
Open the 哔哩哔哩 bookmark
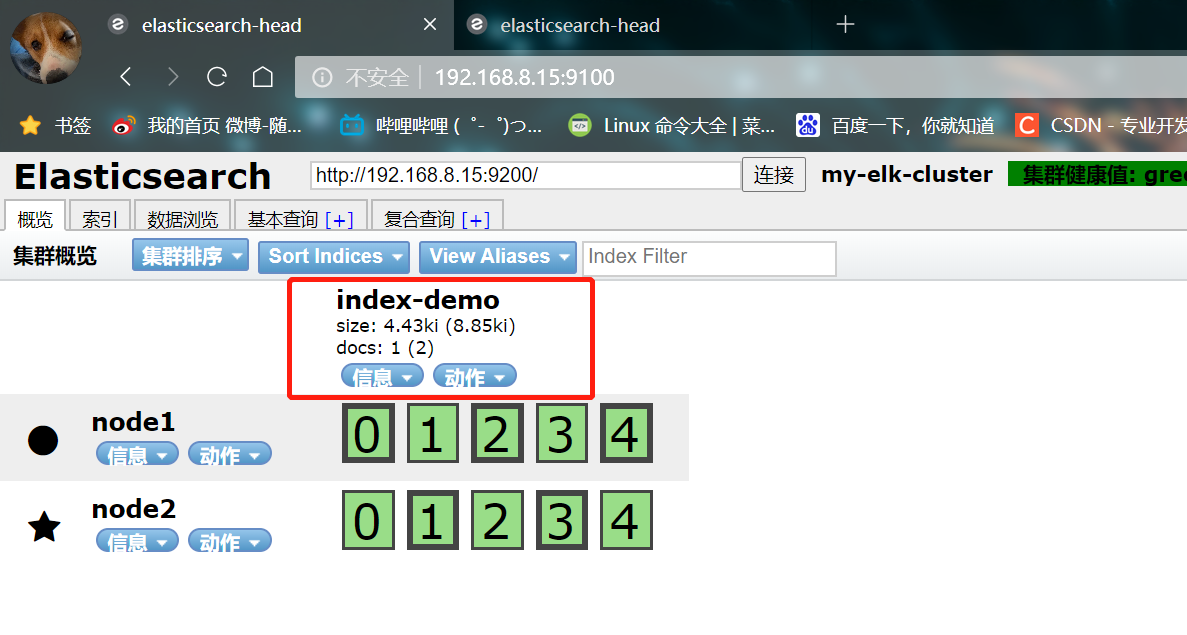tap(441, 125)
